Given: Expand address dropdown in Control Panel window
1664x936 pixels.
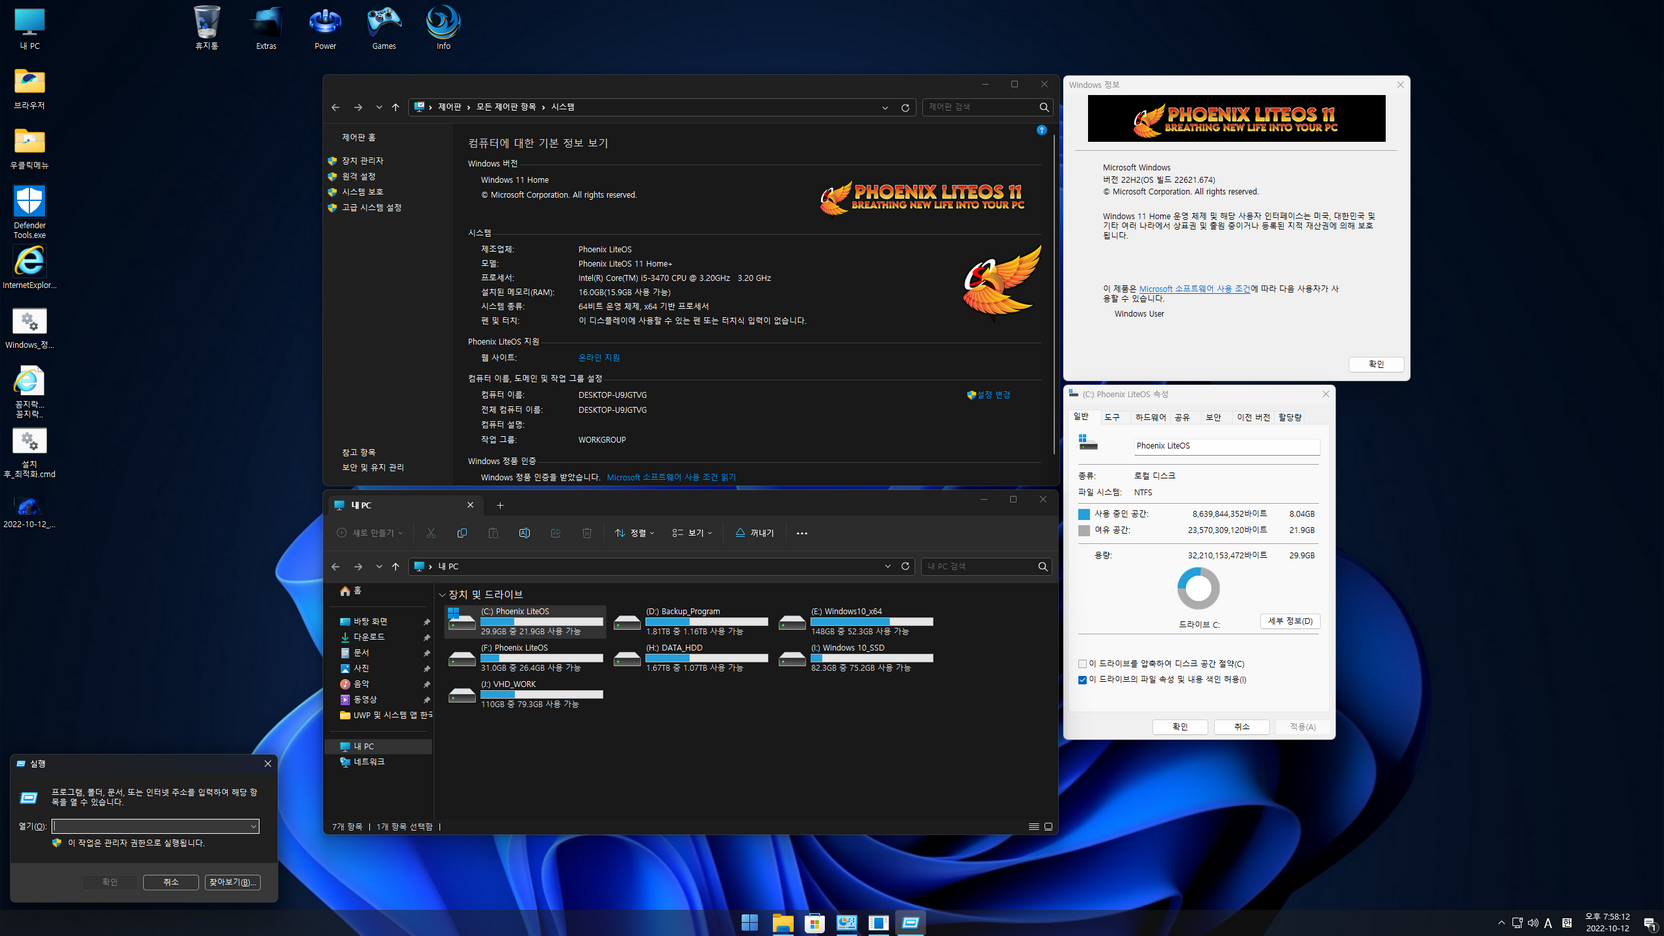Looking at the screenshot, I should pos(885,107).
